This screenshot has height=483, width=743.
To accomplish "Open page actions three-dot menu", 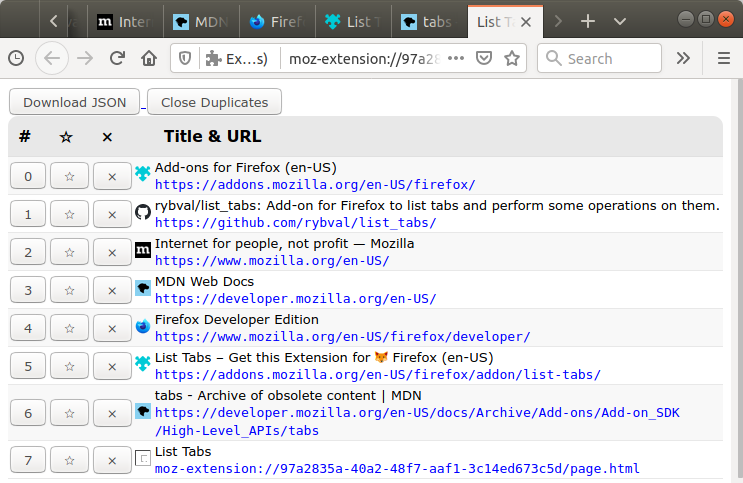I will 456,58.
